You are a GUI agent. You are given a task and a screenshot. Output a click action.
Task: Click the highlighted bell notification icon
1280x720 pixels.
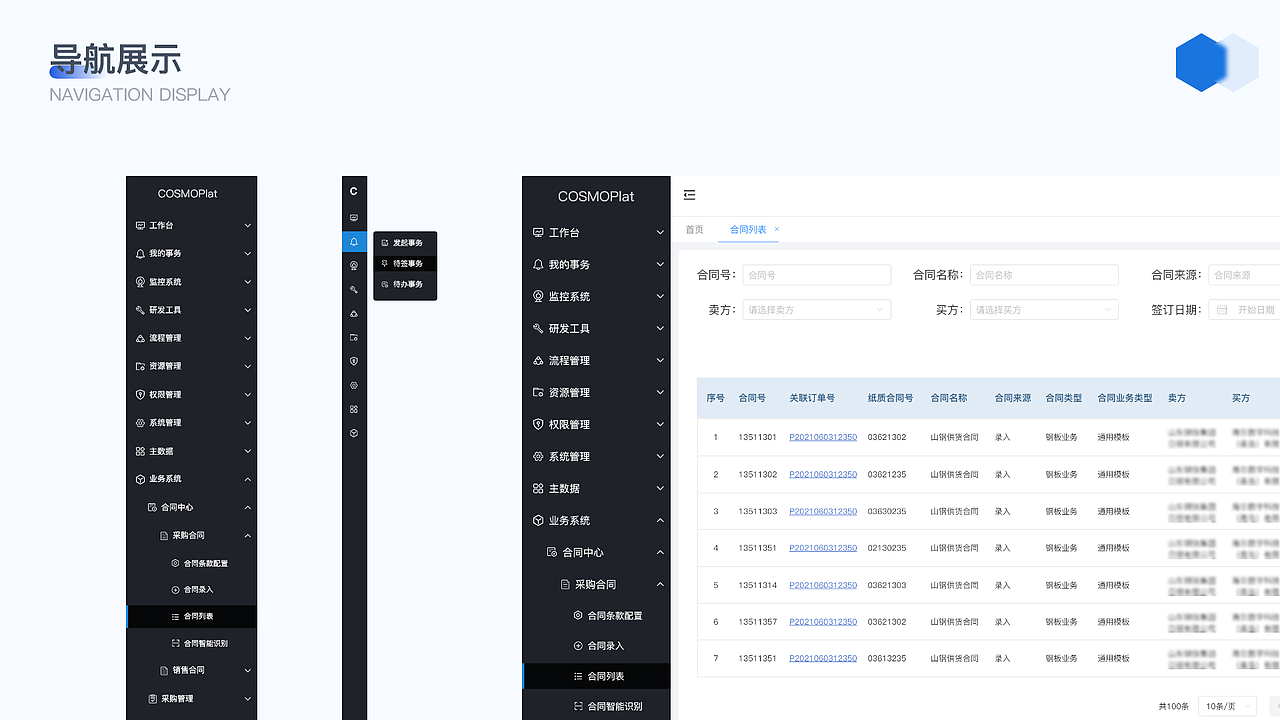(354, 241)
